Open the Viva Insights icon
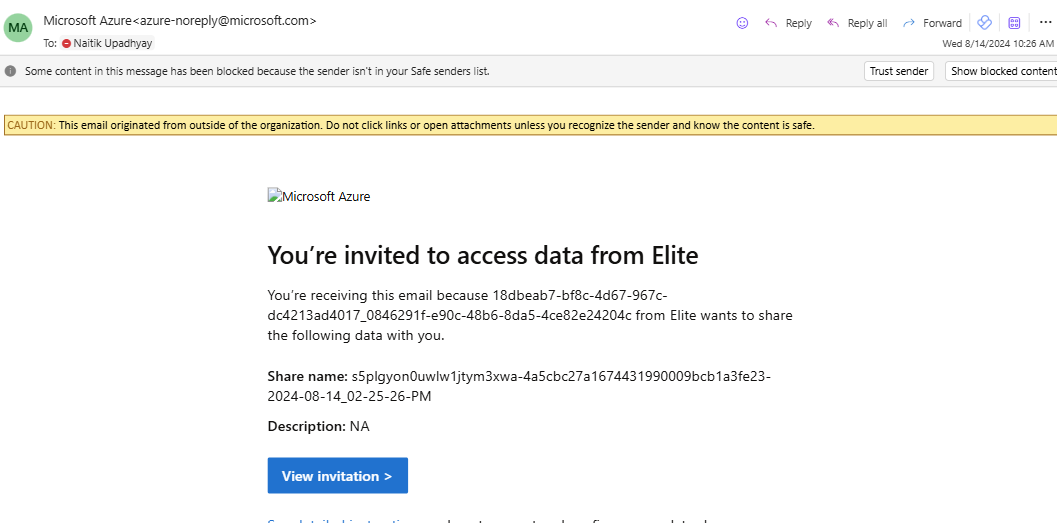This screenshot has height=523, width=1057. pyautogui.click(x=984, y=23)
